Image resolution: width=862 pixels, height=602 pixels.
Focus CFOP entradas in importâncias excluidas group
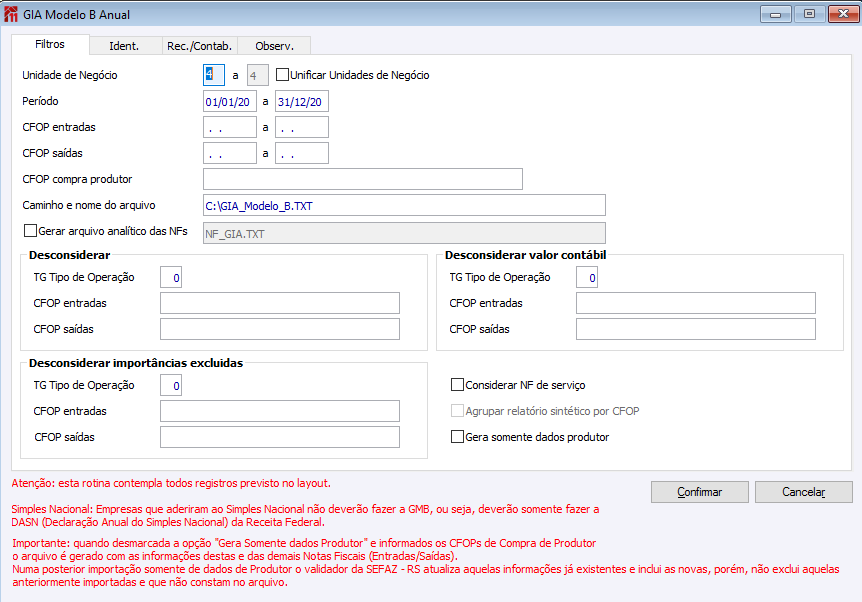click(280, 411)
